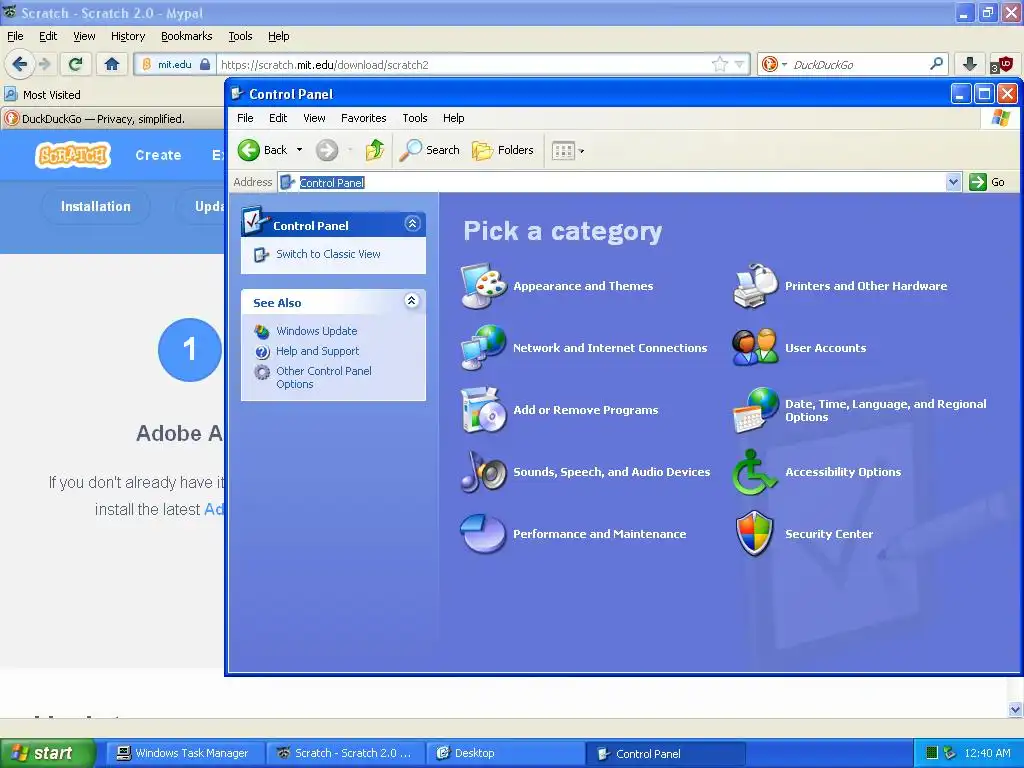The height and width of the screenshot is (768, 1024).
Task: Click the uBlock Origin extension icon
Action: pos(1001,64)
